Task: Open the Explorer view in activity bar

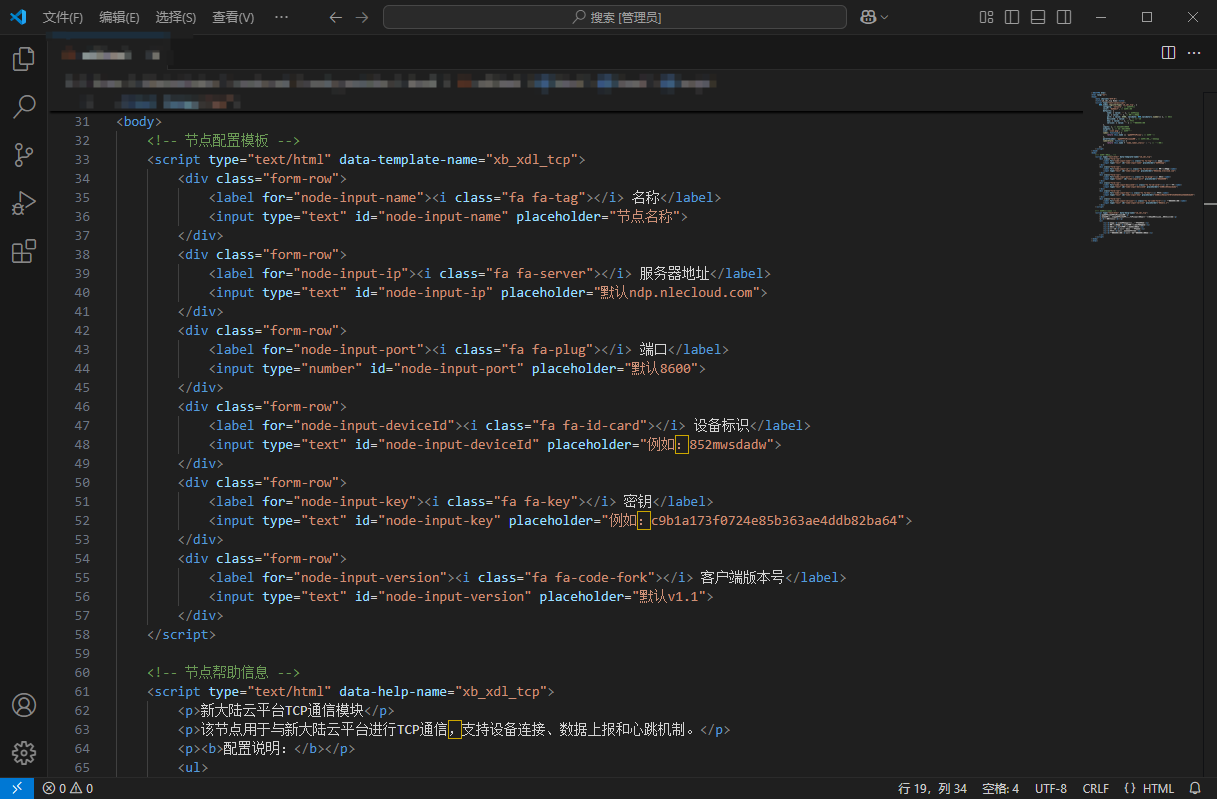Action: click(x=23, y=60)
